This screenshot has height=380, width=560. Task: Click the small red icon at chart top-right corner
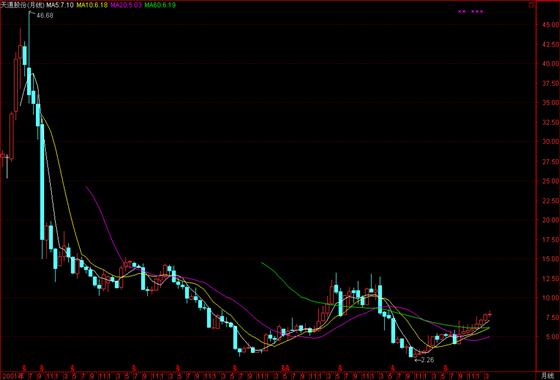(531, 5)
